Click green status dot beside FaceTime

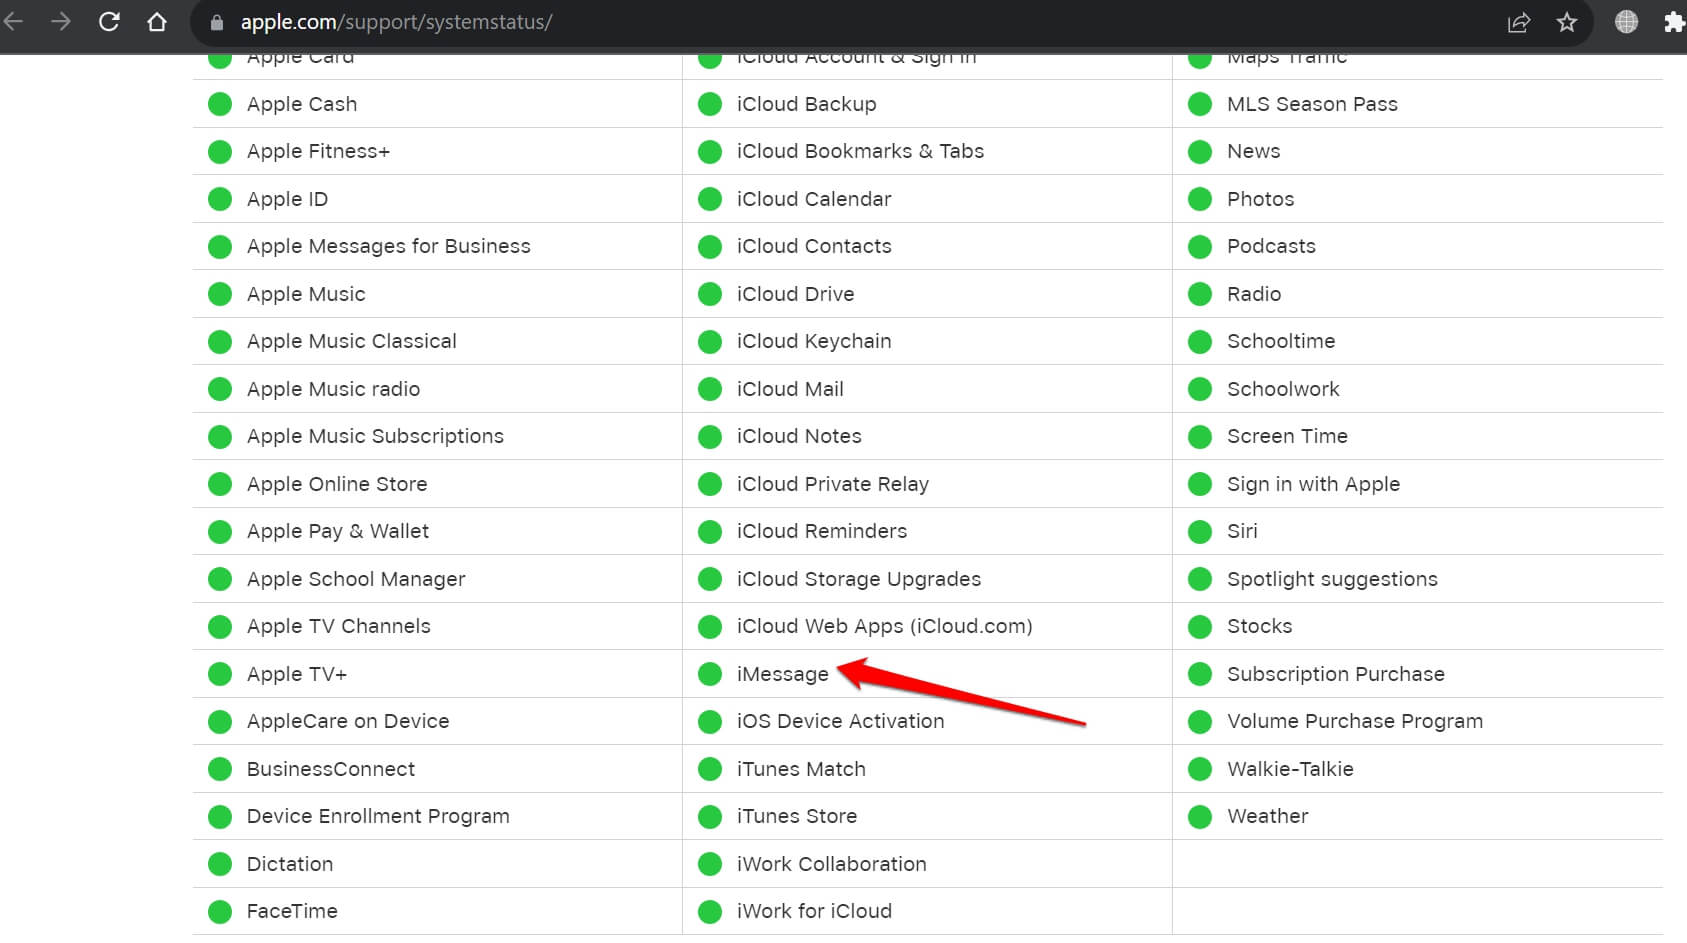(220, 911)
